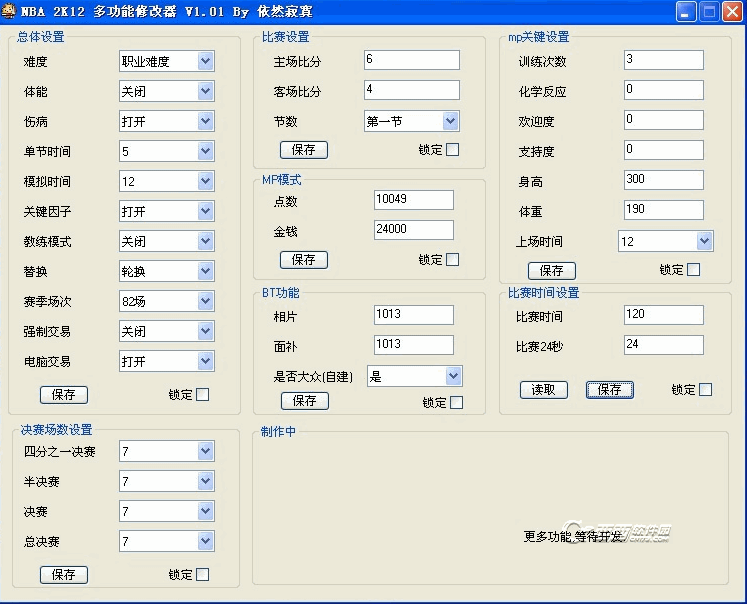Focus the 化学反应 input field
This screenshot has height=604, width=747.
click(x=664, y=90)
